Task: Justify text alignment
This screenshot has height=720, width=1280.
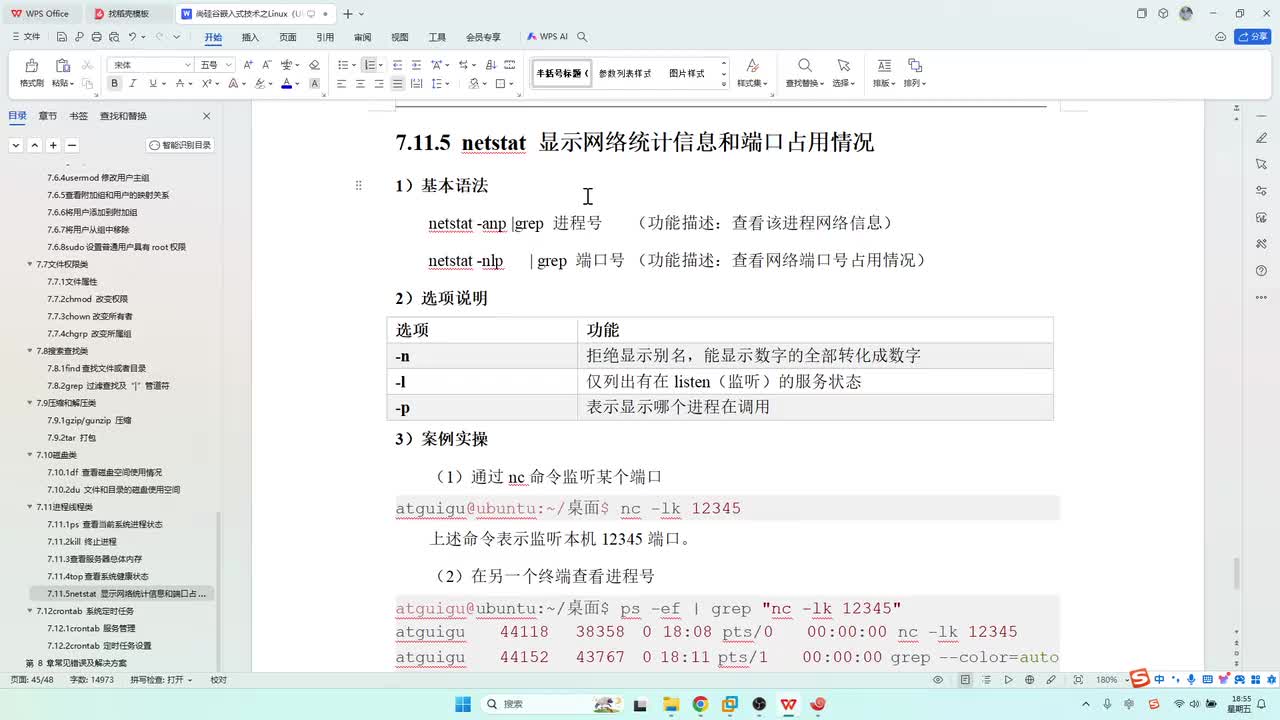Action: (x=398, y=84)
